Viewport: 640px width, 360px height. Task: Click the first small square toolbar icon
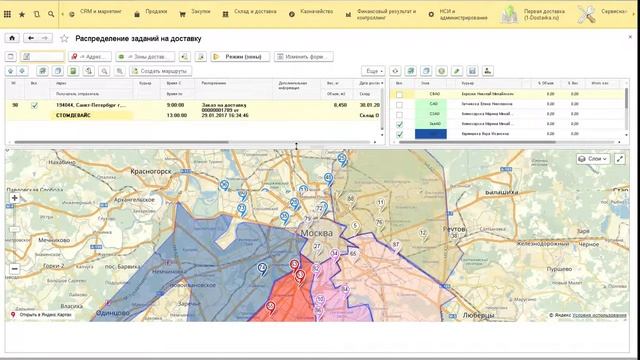11,56
